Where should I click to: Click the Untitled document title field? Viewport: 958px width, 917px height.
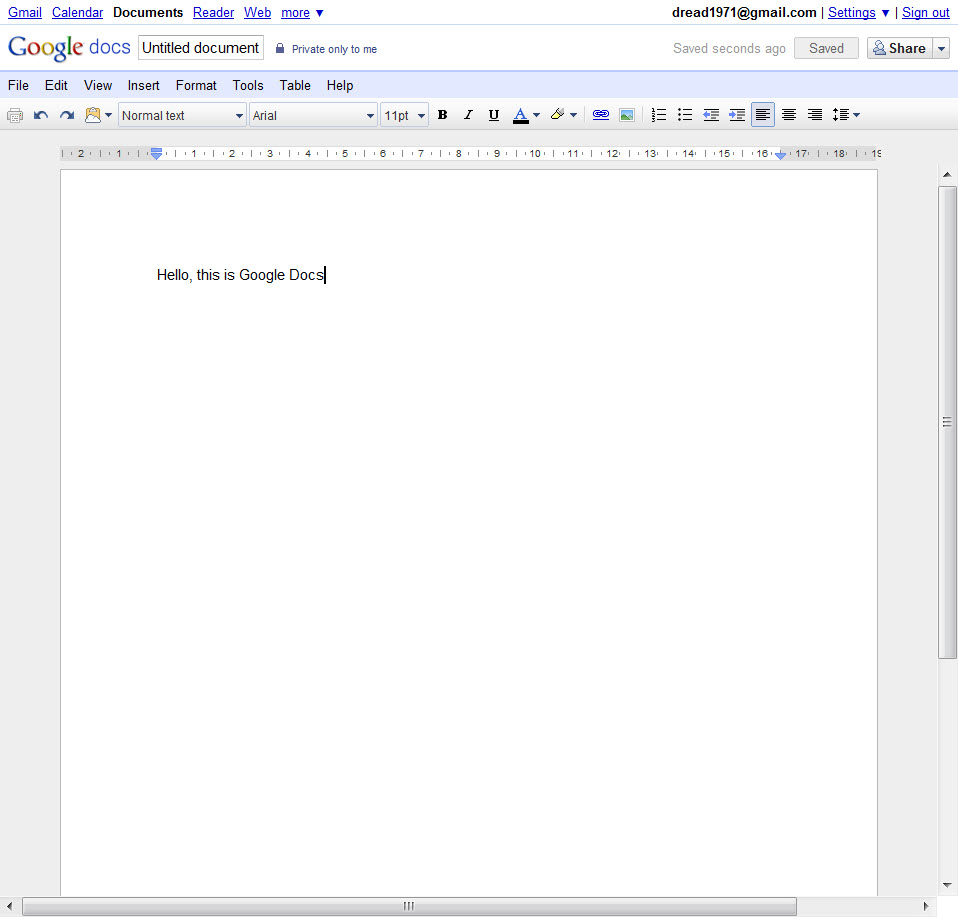(x=200, y=48)
